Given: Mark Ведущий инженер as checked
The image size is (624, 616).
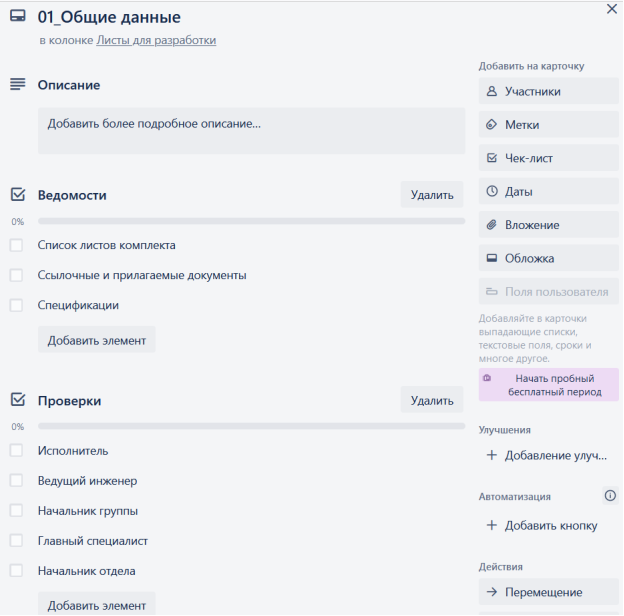Looking at the screenshot, I should [x=16, y=481].
